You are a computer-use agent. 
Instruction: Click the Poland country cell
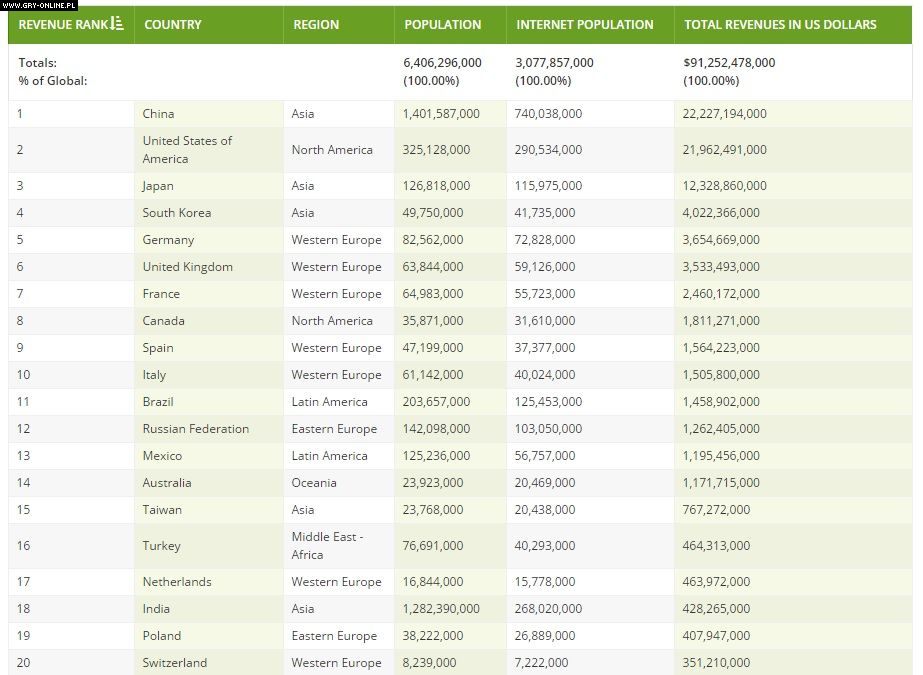click(x=162, y=636)
